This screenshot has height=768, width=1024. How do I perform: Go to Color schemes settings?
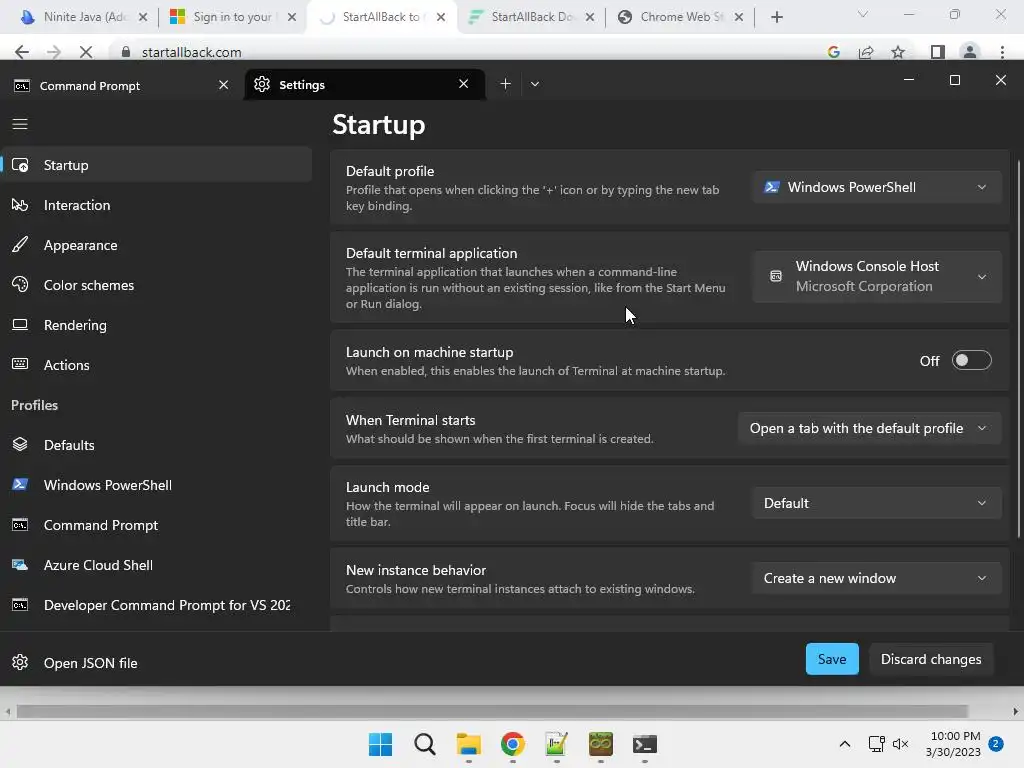pyautogui.click(x=157, y=285)
